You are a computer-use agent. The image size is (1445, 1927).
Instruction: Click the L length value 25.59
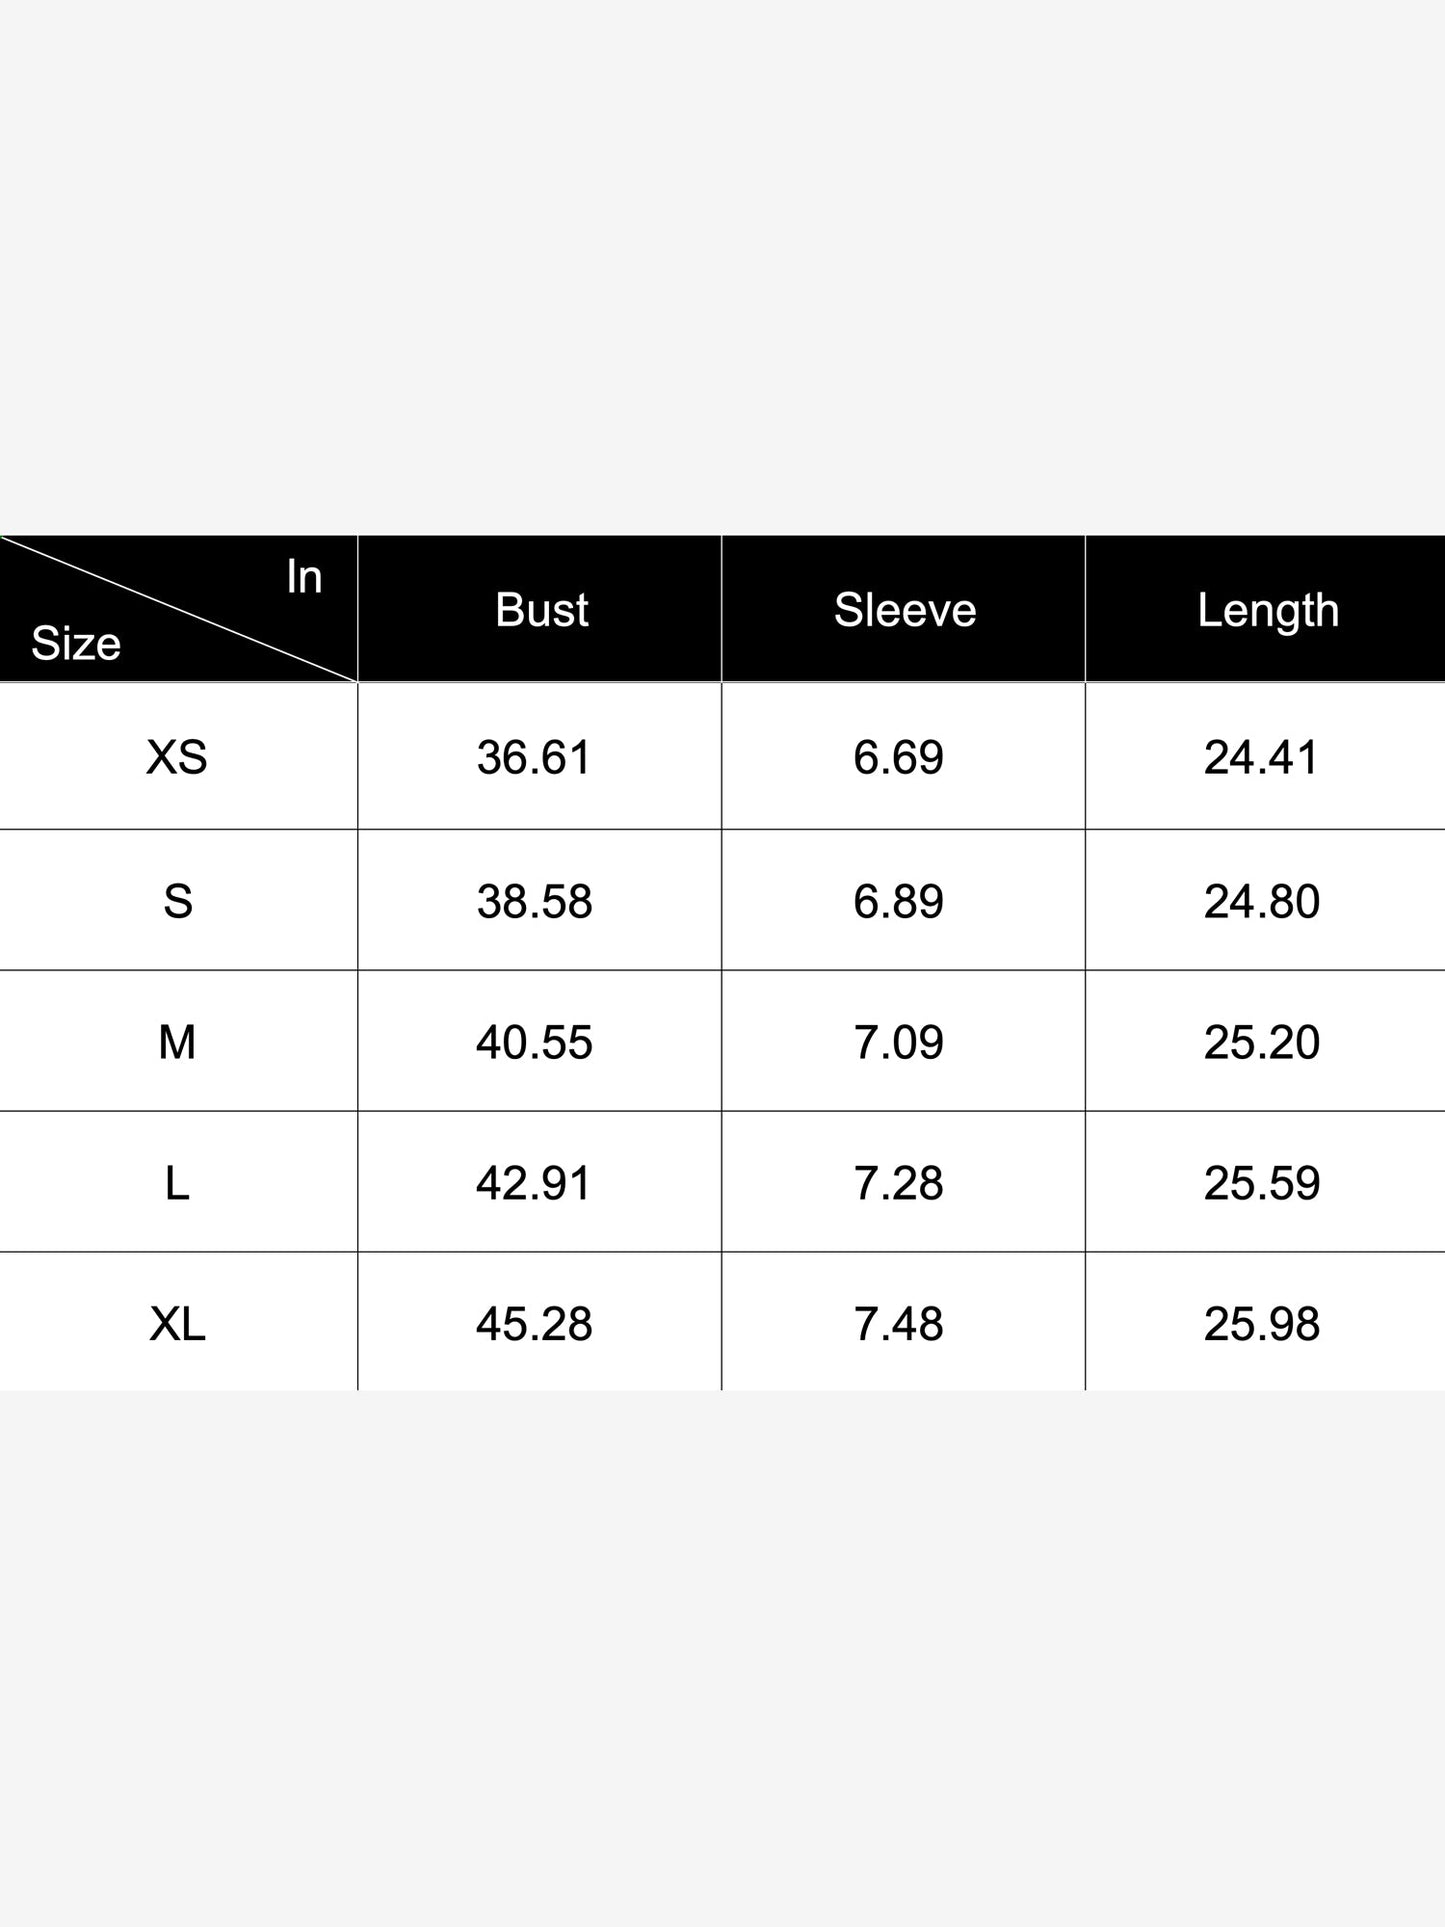(1262, 1183)
